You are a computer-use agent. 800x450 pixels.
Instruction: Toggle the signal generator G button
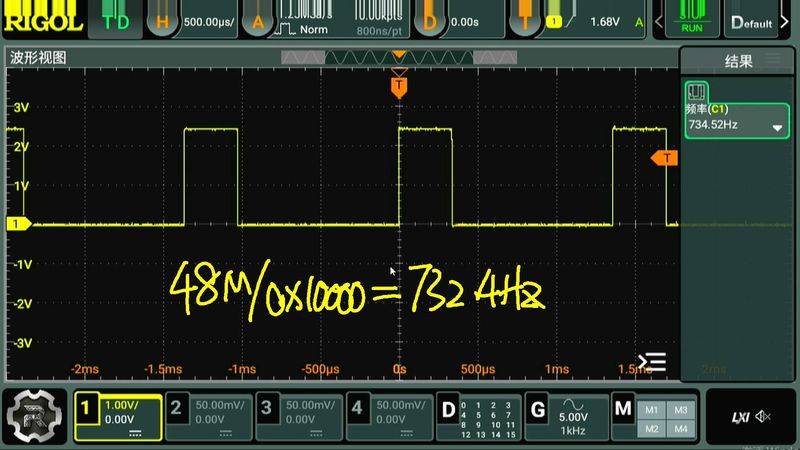click(x=538, y=410)
